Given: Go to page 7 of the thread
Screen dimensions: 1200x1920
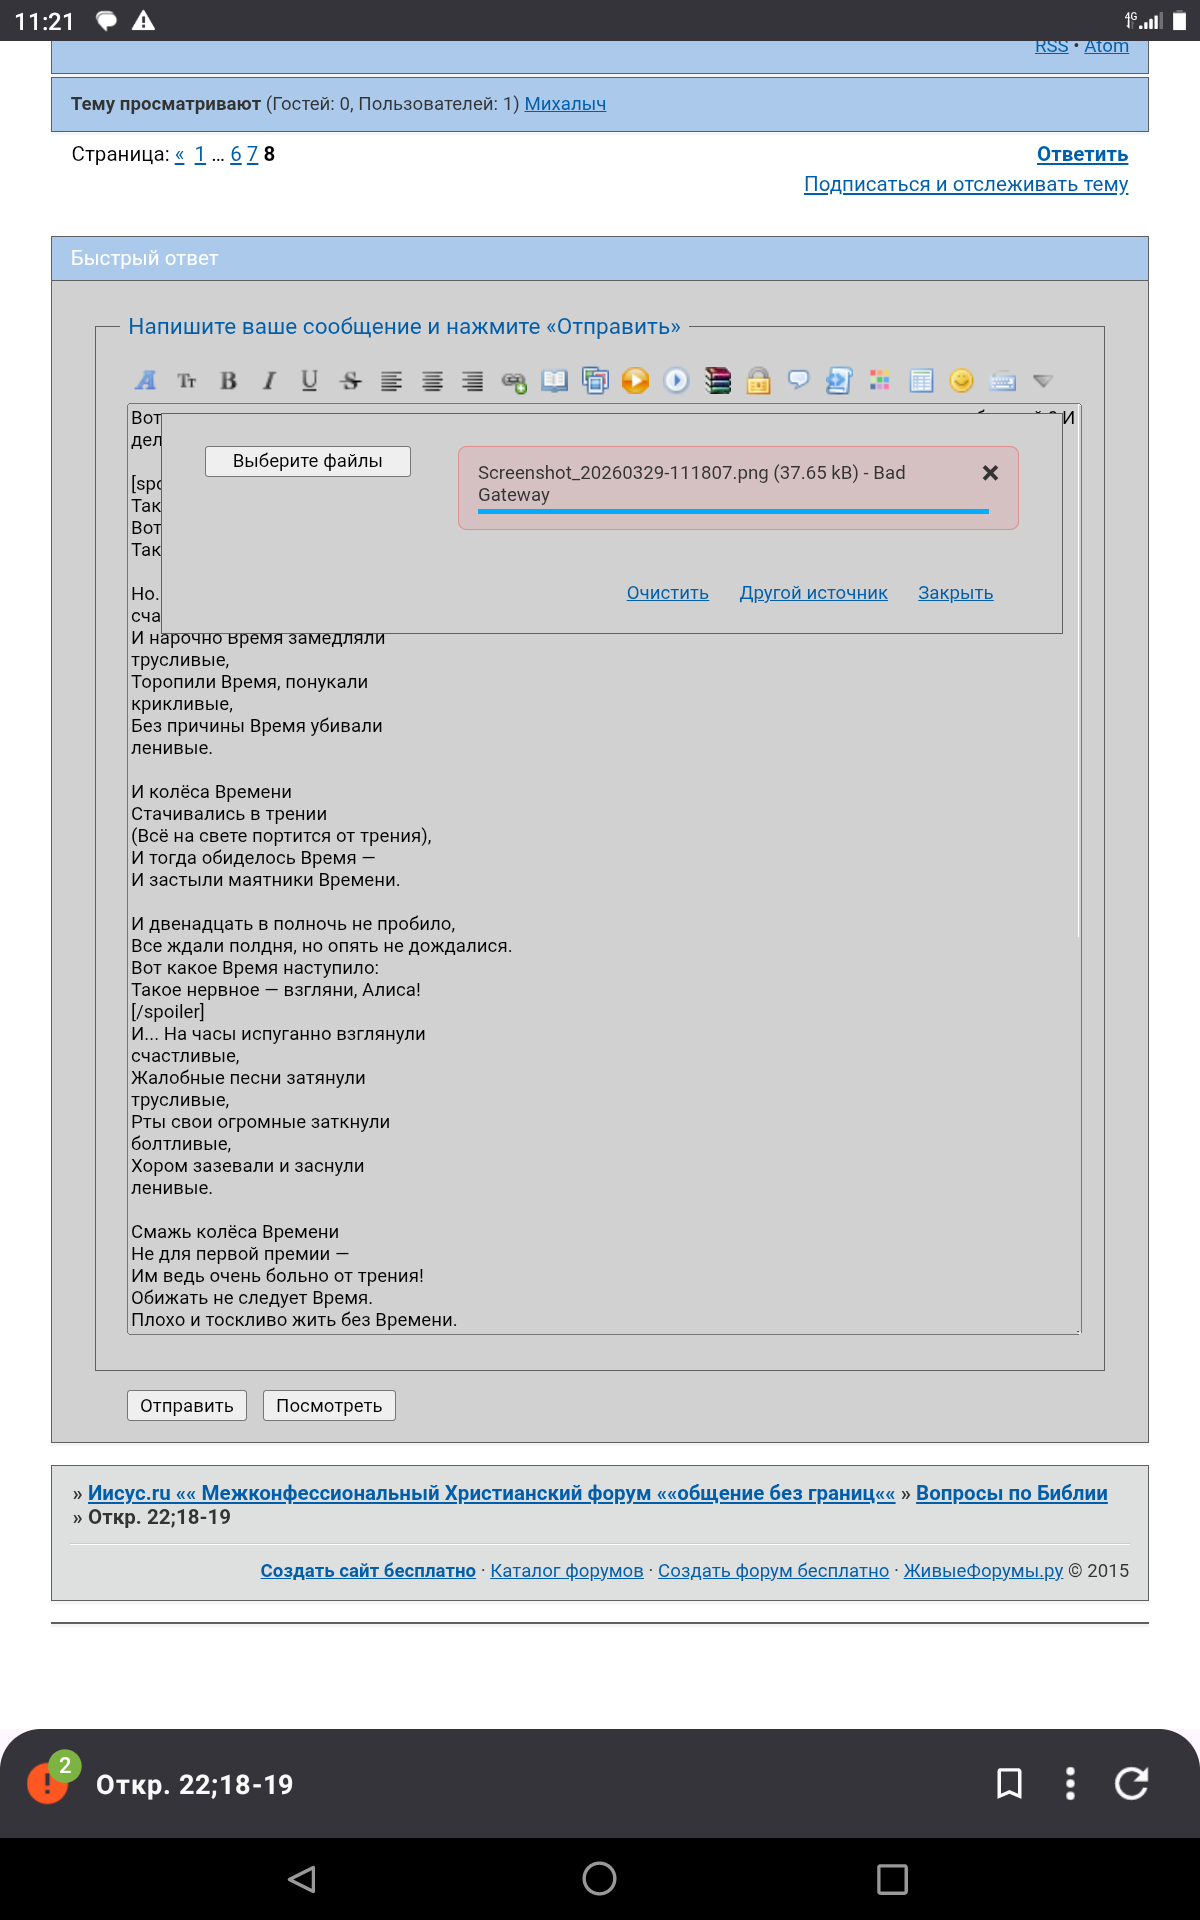Looking at the screenshot, I should pos(252,154).
